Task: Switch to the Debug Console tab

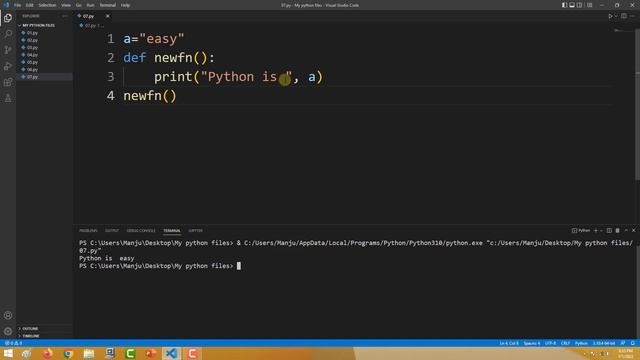Action: [141, 231]
